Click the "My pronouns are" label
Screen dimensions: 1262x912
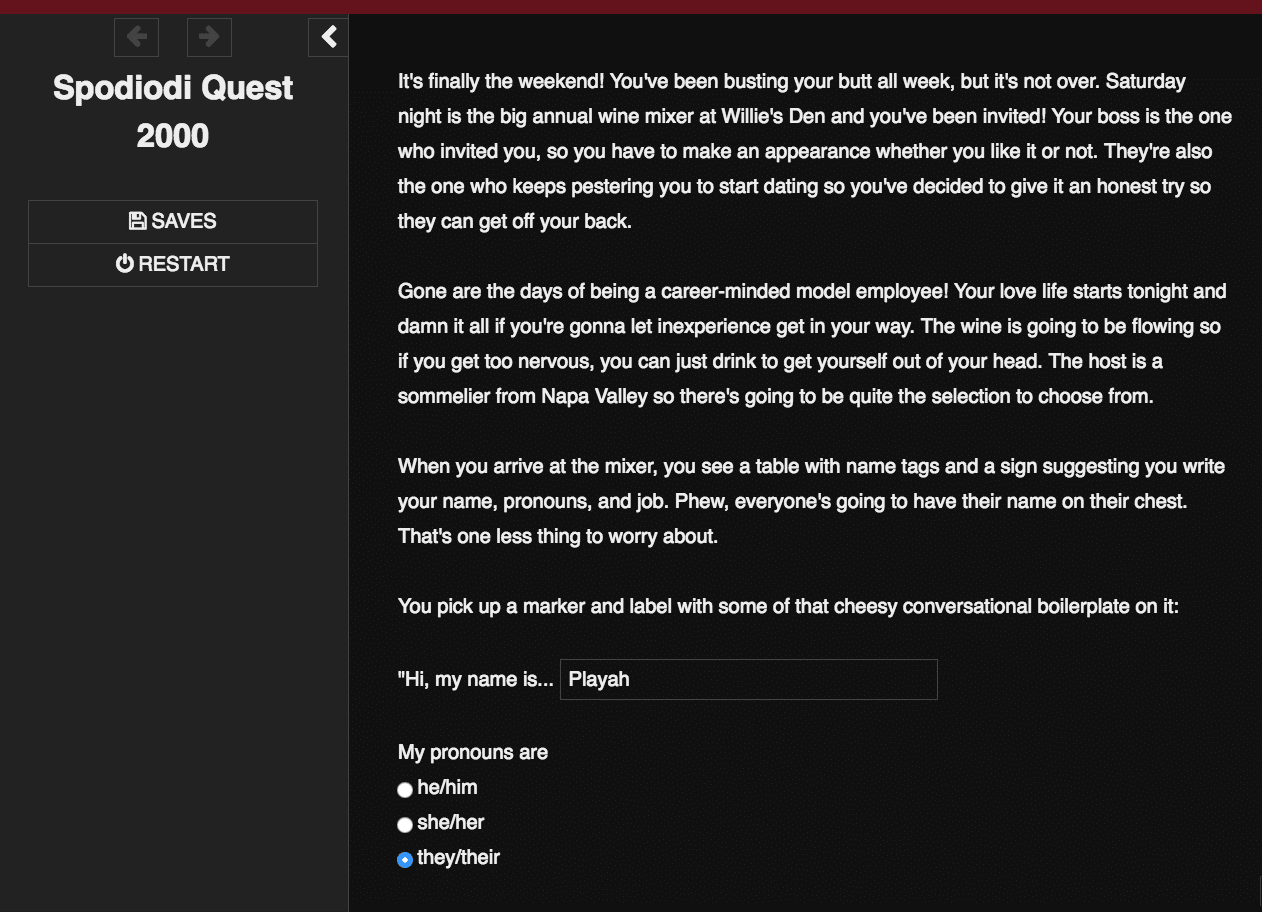coord(473,752)
